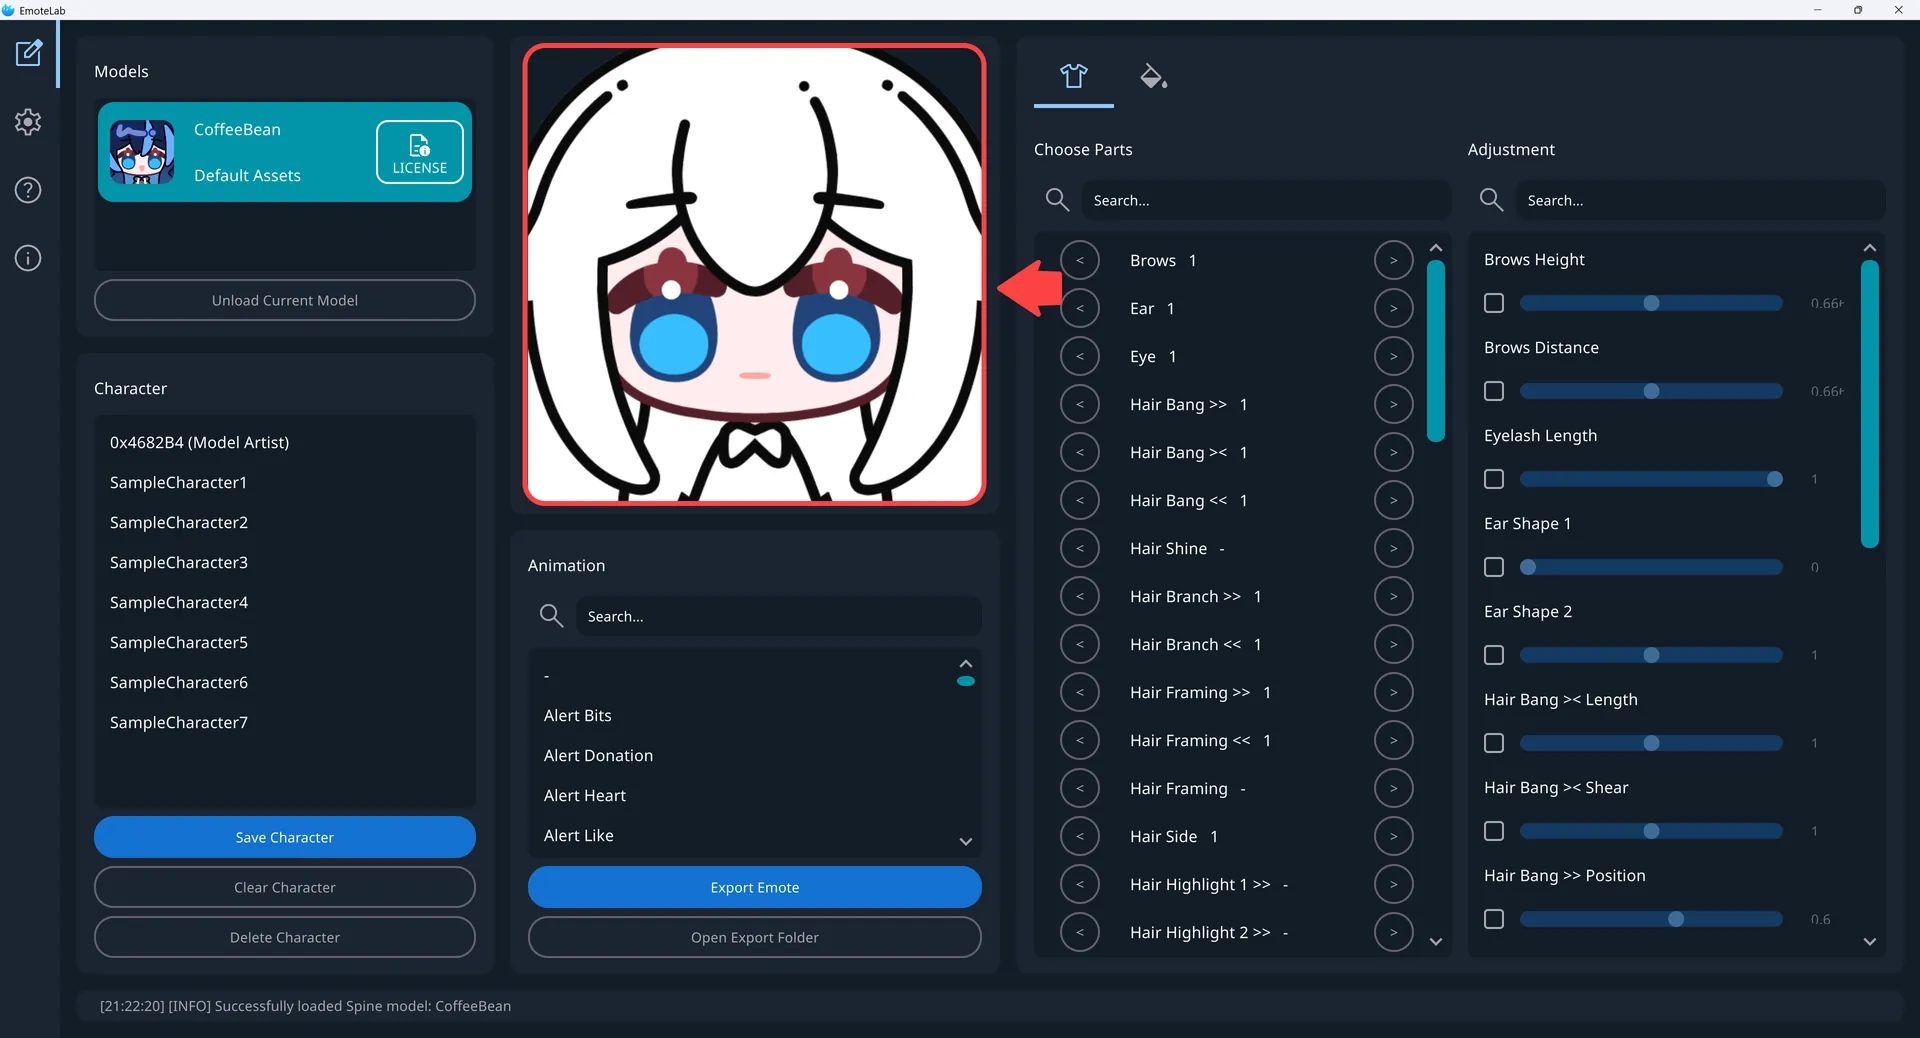Select the editor icon at sidebar top
1920x1038 pixels.
pyautogui.click(x=29, y=54)
